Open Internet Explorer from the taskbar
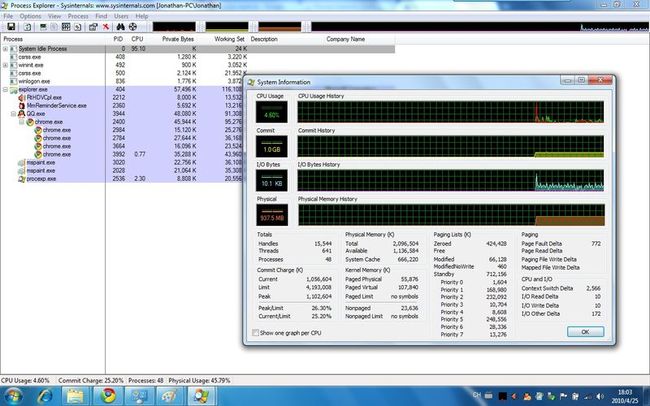The width and height of the screenshot is (650, 406). 44,396
